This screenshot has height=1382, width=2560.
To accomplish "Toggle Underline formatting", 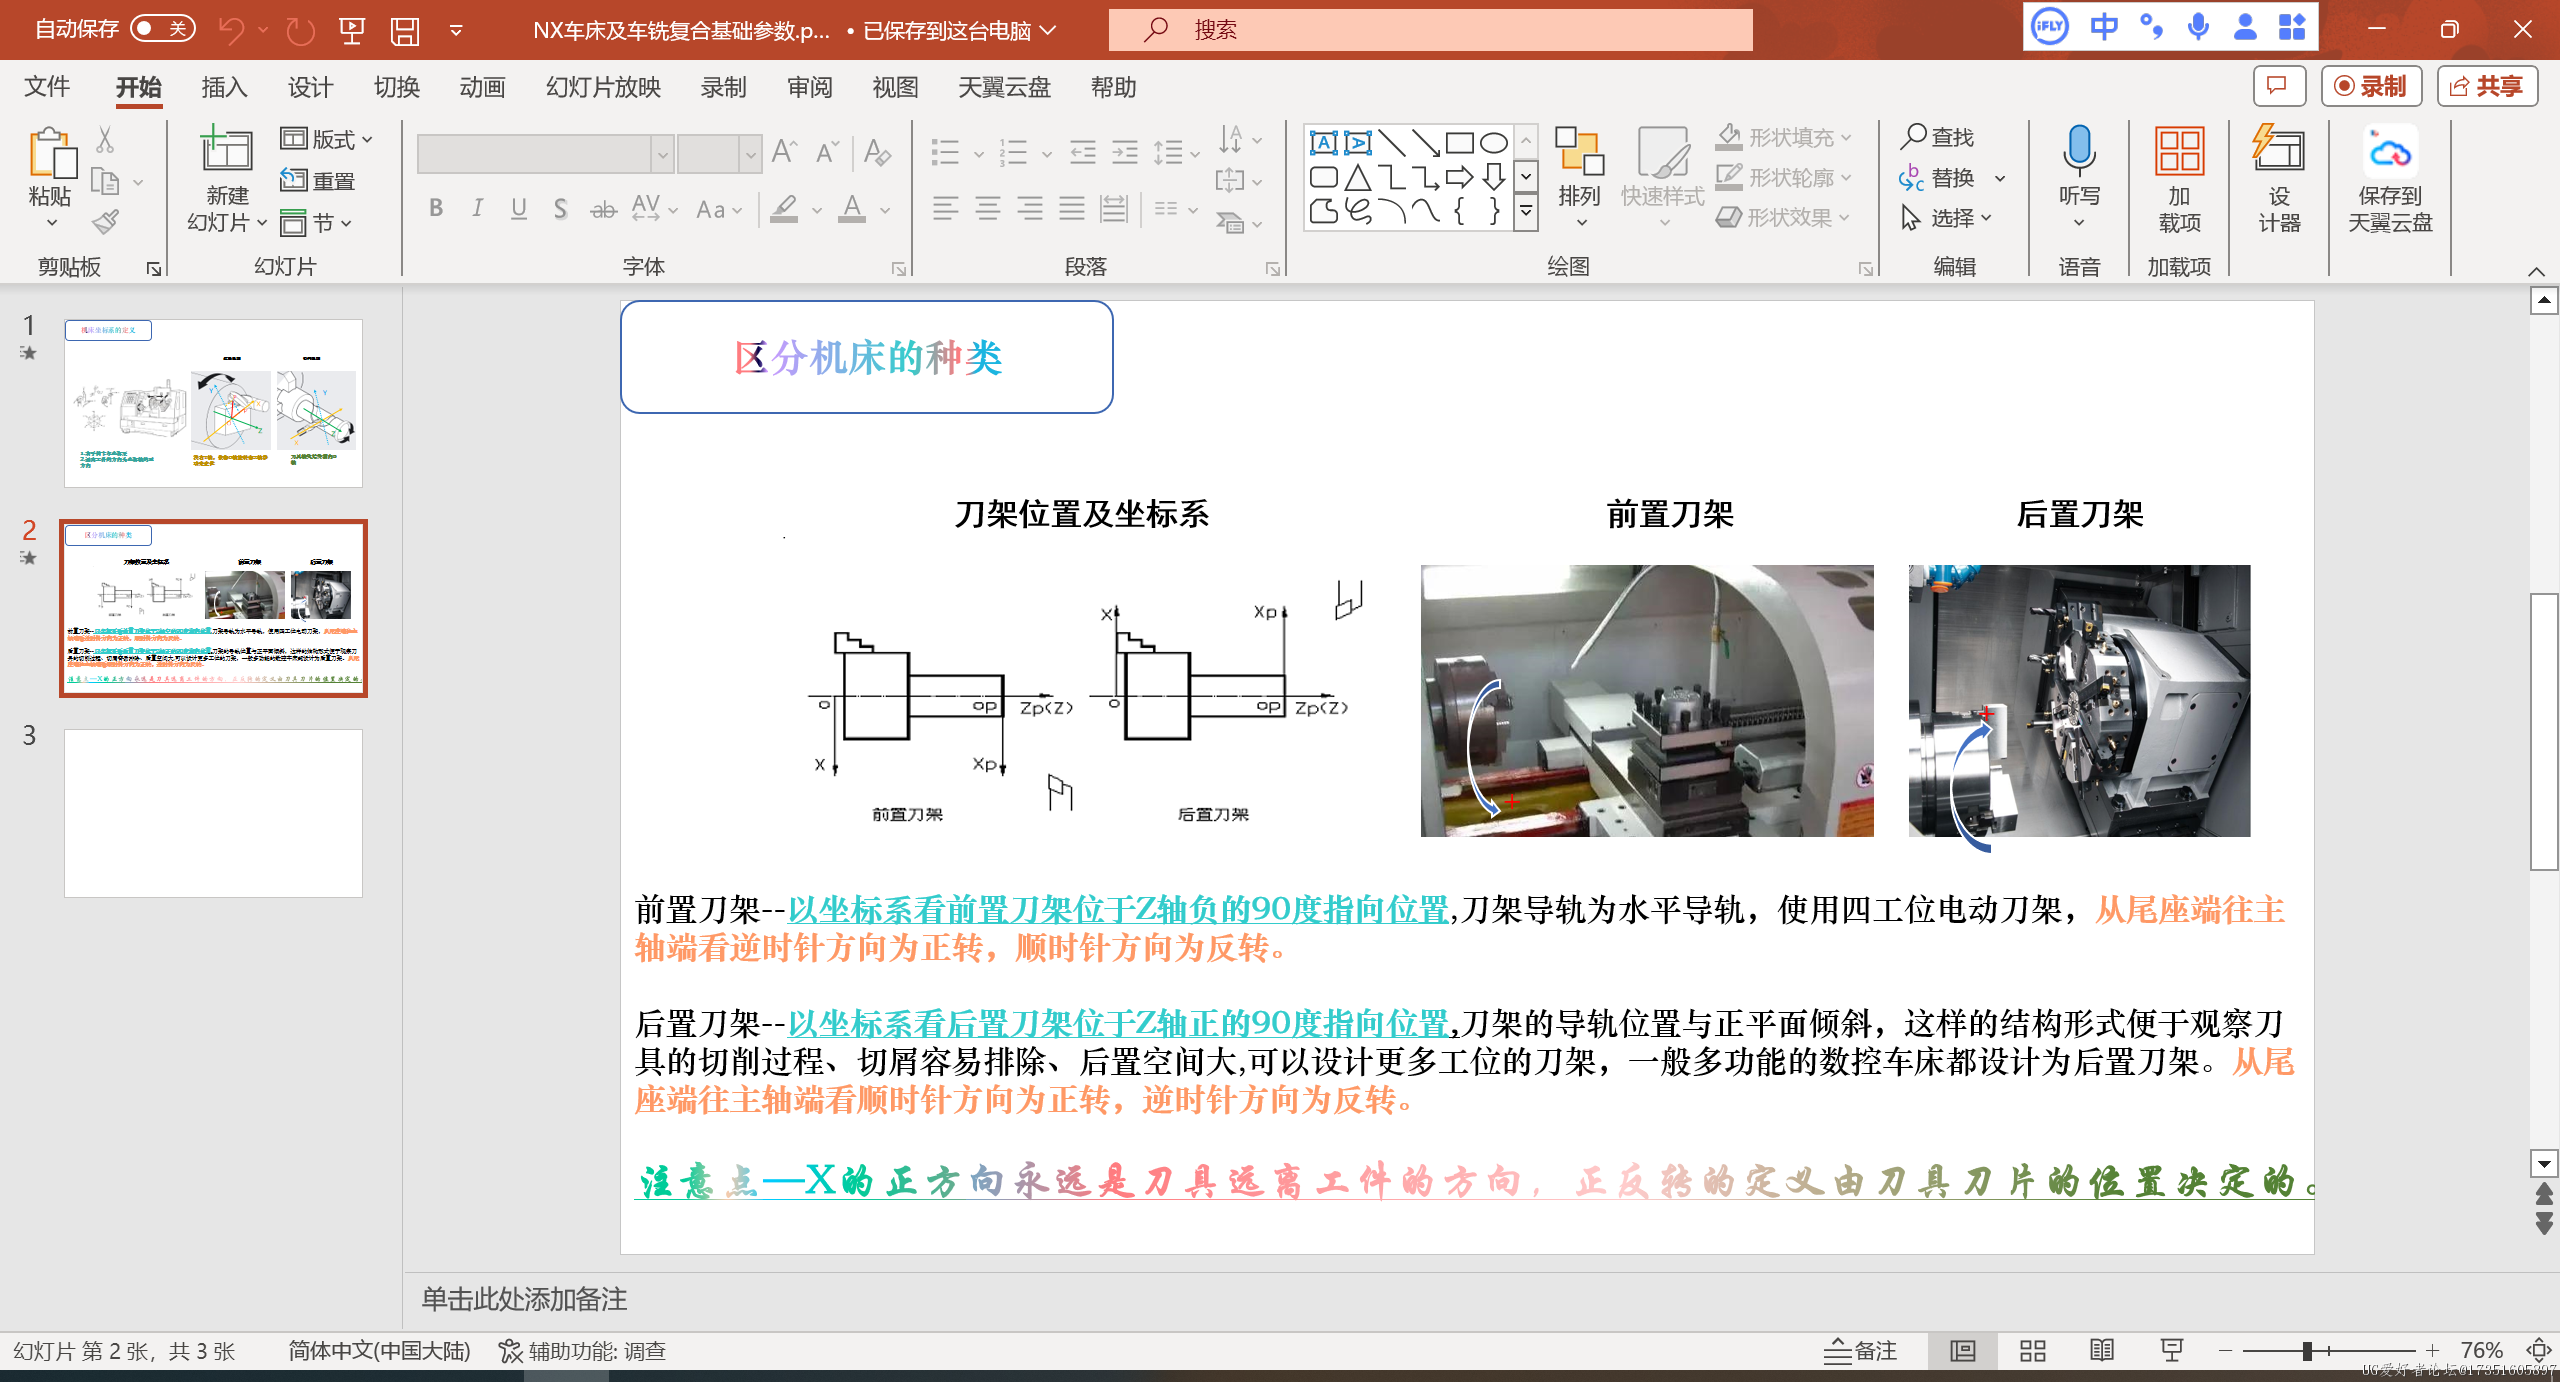I will pyautogui.click(x=519, y=209).
